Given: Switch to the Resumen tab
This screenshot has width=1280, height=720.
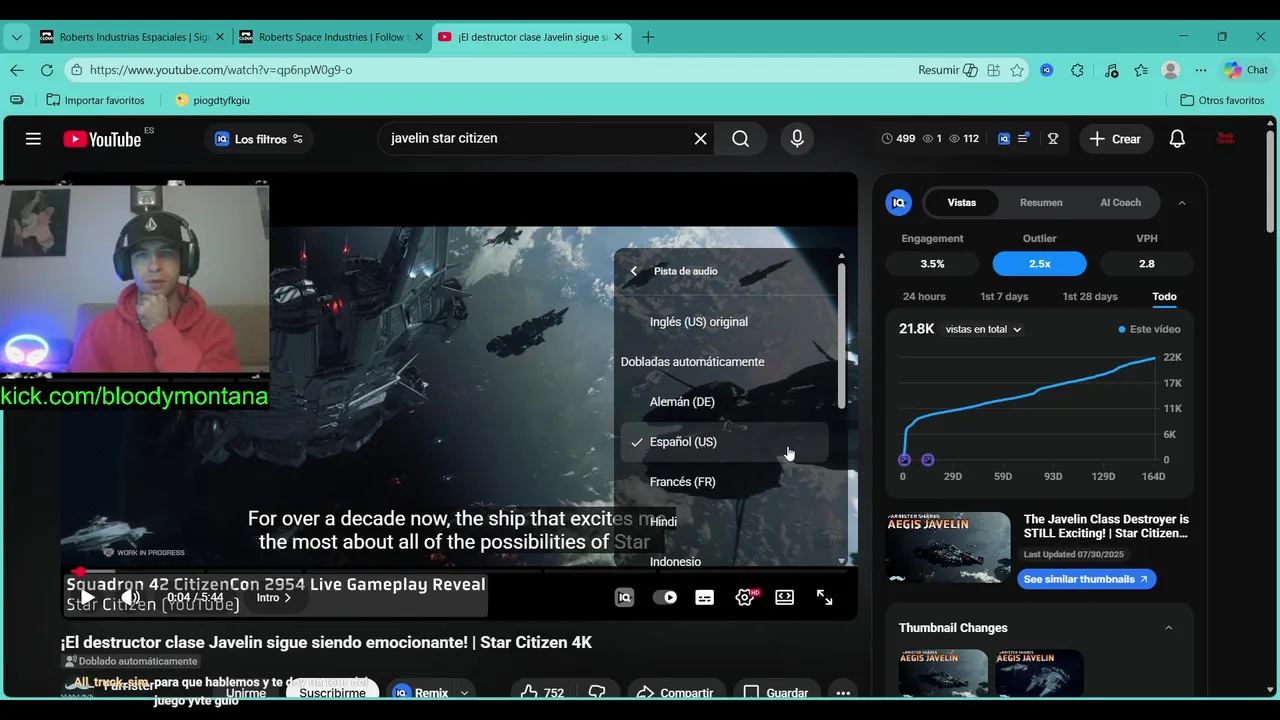Looking at the screenshot, I should pos(1041,203).
